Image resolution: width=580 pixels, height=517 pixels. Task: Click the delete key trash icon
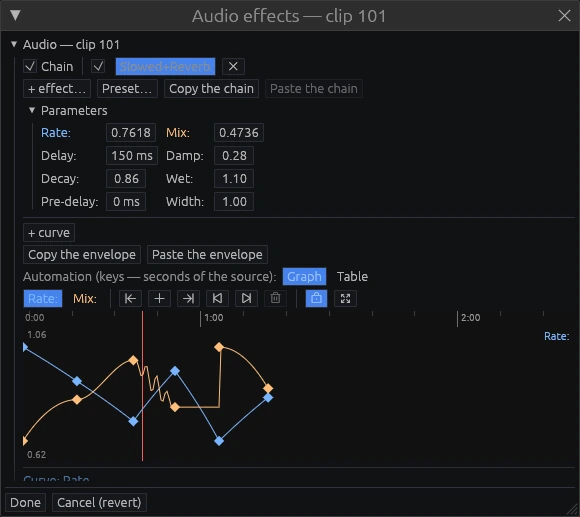point(275,298)
